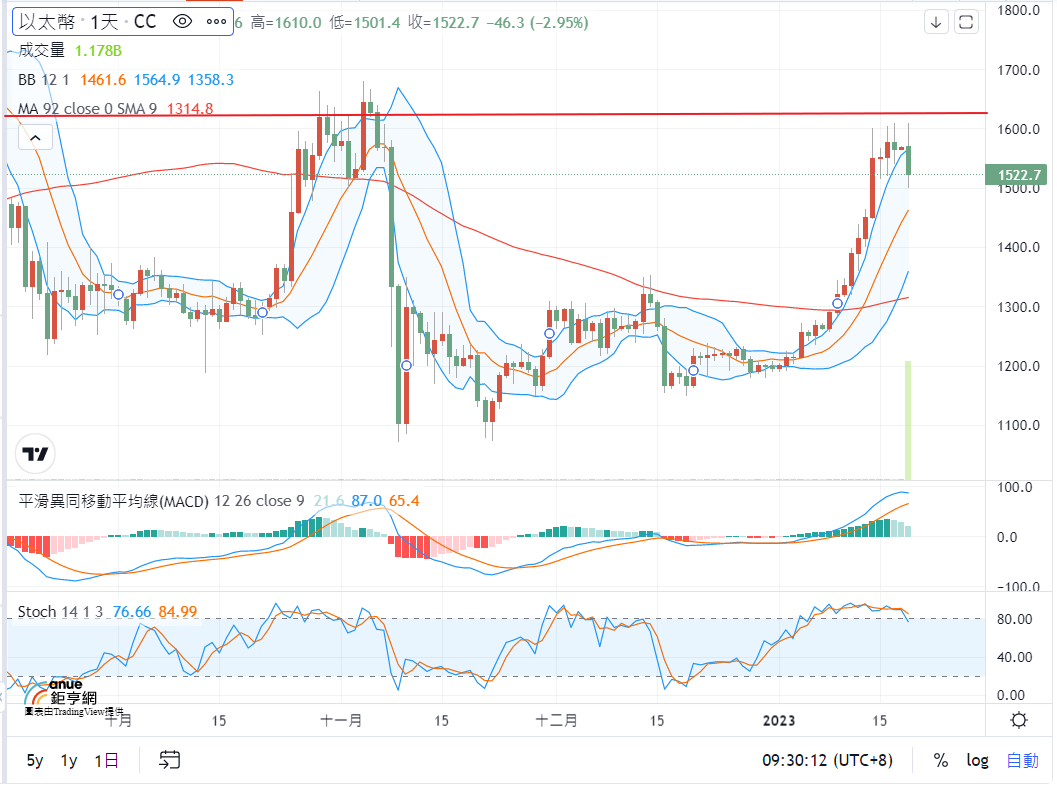
Task: Toggle visibility eye icon for 以太幣 symbol
Action: click(x=181, y=21)
